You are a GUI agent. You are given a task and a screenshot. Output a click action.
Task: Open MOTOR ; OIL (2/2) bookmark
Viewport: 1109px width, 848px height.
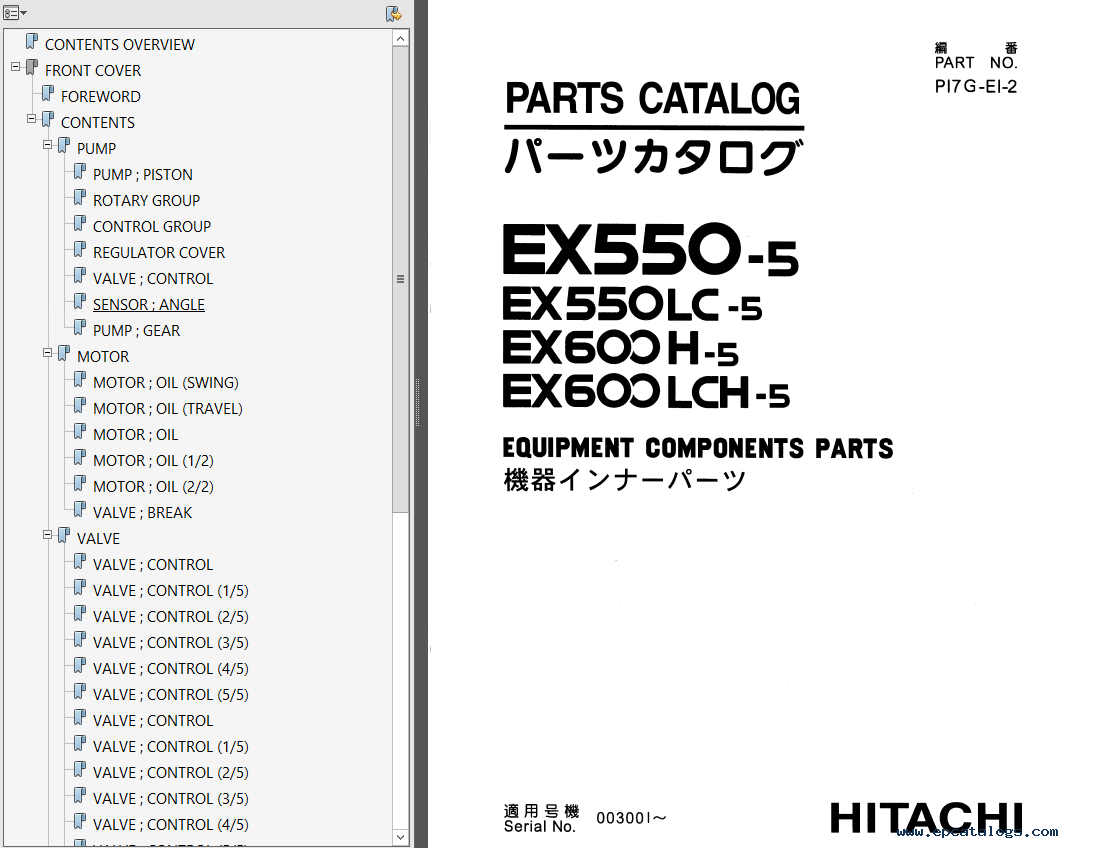pos(153,487)
